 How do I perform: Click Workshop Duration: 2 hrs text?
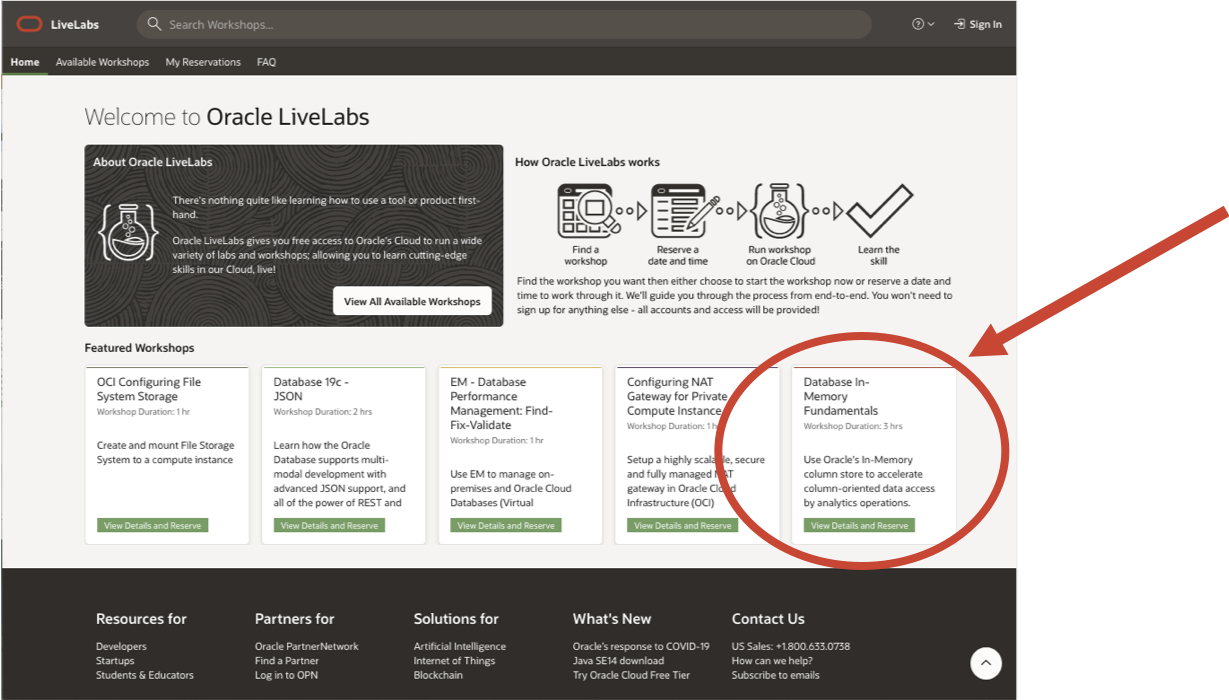coord(323,412)
